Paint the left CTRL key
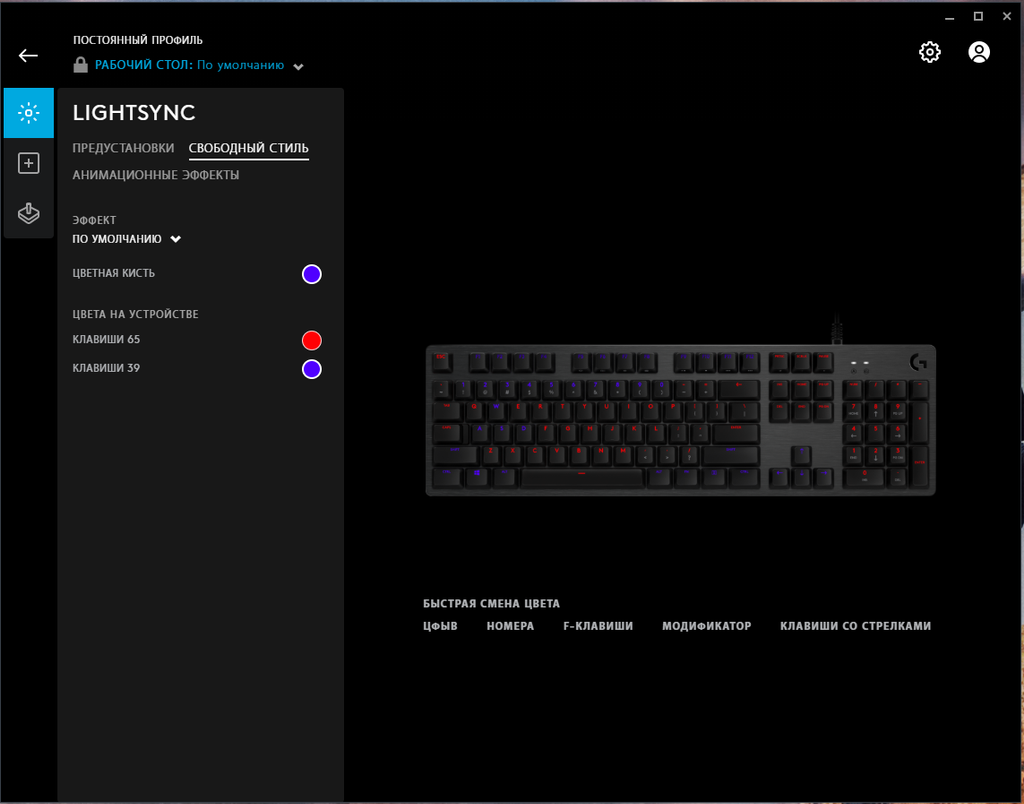This screenshot has width=1024, height=804. tap(448, 478)
